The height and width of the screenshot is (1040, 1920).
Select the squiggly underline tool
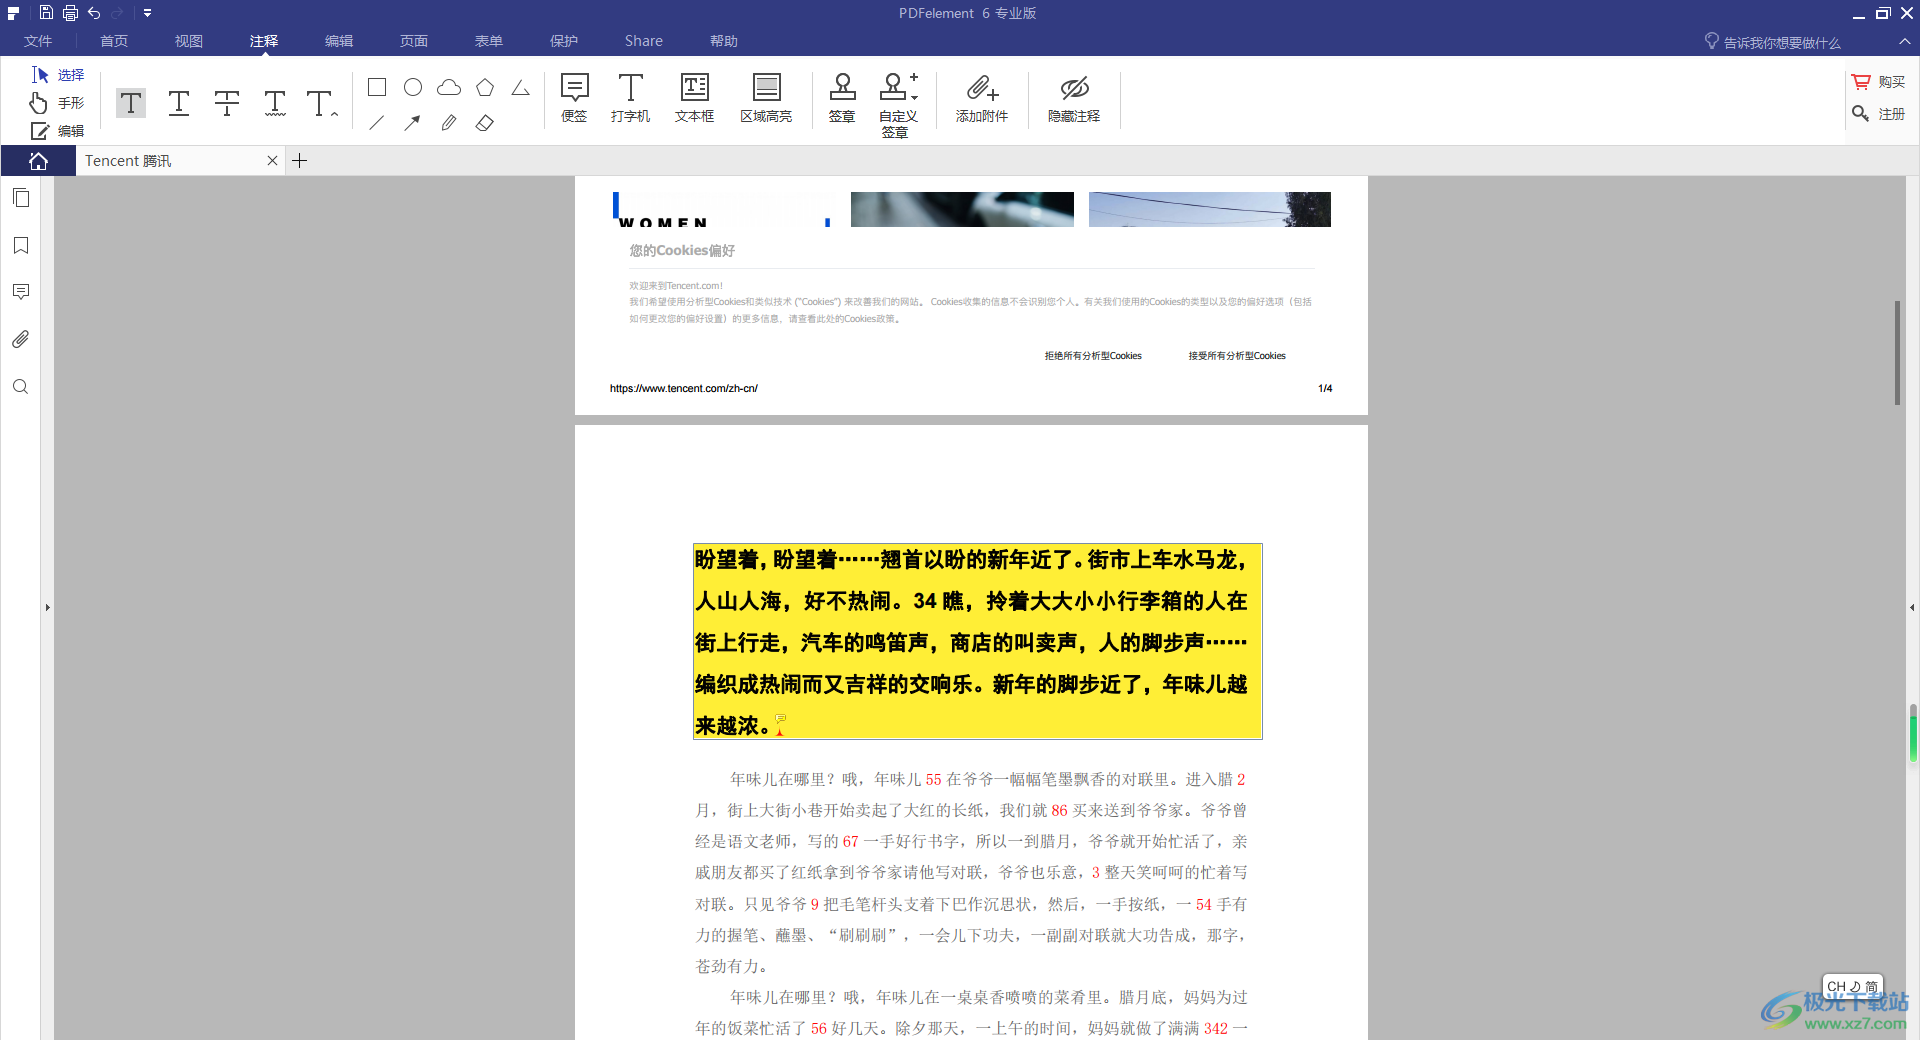click(275, 103)
